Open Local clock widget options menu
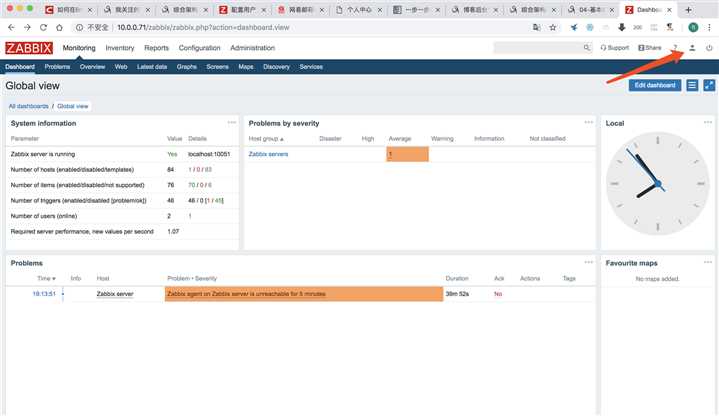719x416 pixels. (x=708, y=122)
